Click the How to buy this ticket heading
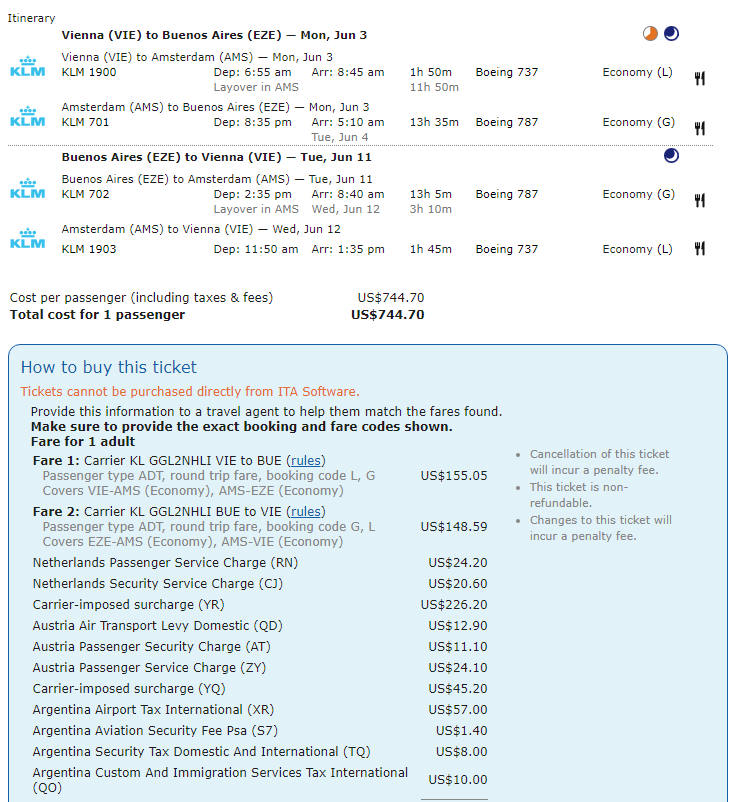The width and height of the screenshot is (738, 802). [x=108, y=367]
